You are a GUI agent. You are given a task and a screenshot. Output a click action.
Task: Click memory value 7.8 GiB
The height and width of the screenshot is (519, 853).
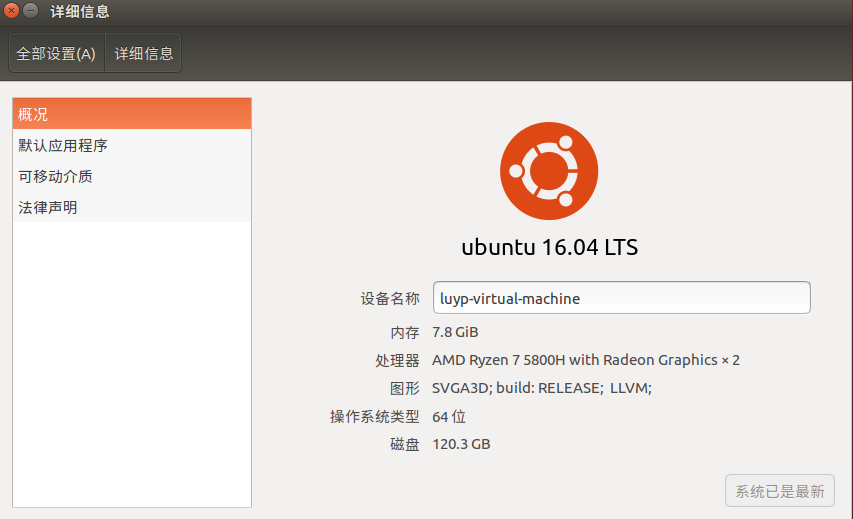455,332
